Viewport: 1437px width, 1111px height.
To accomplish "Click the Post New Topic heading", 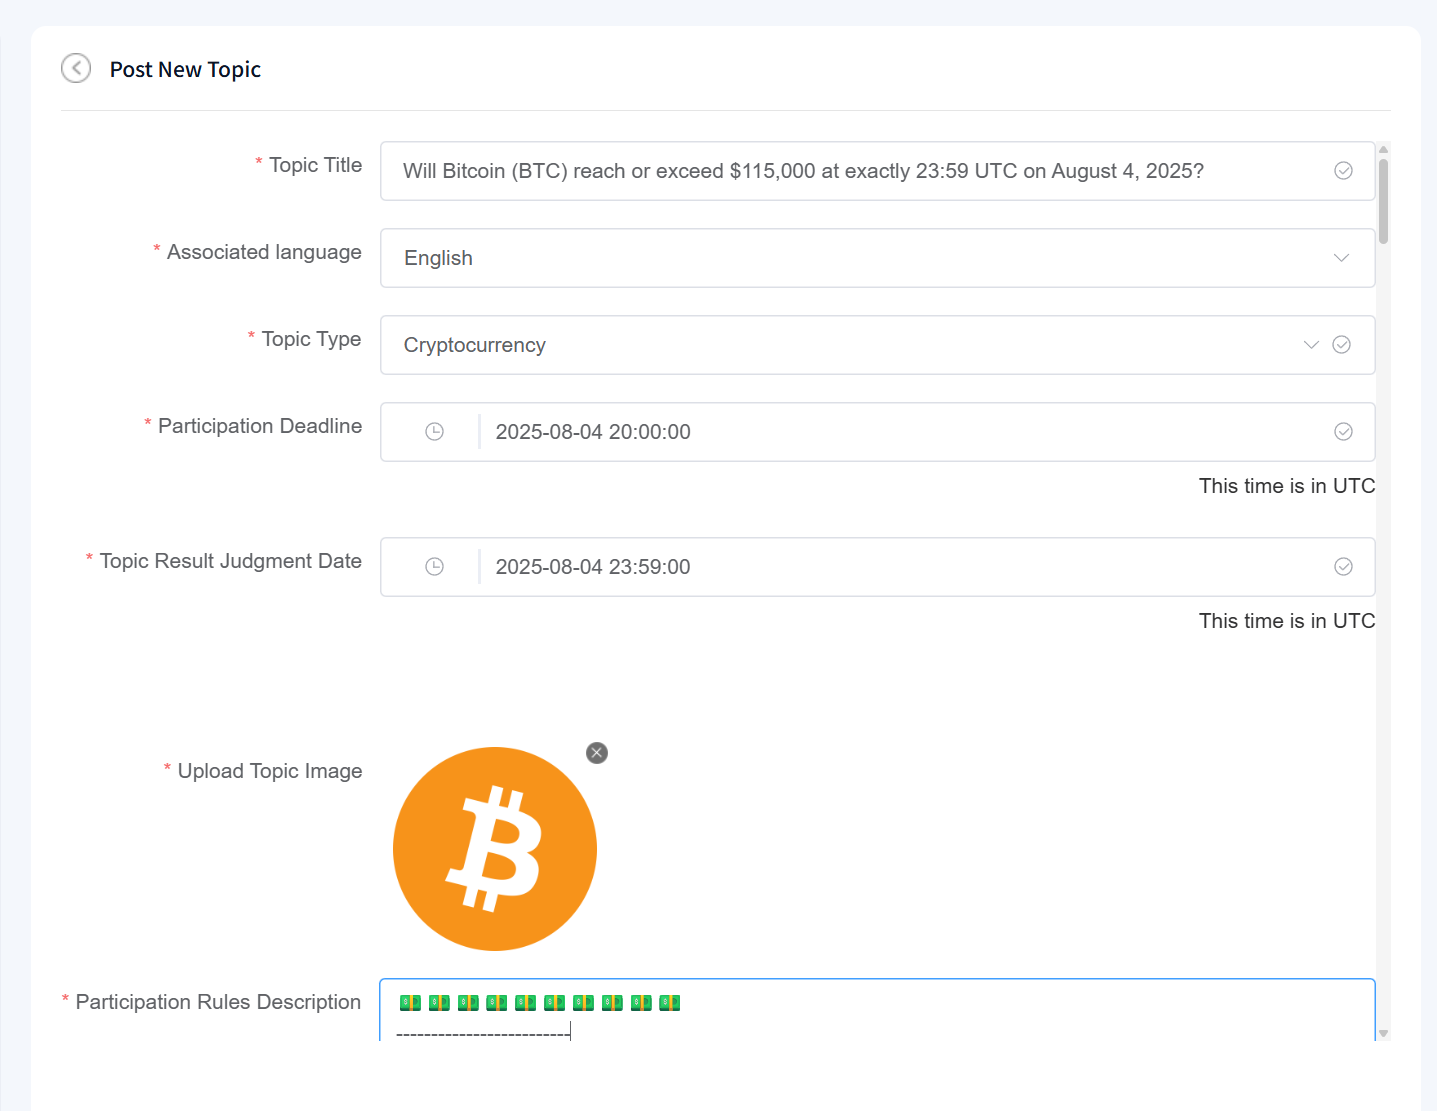I will (185, 69).
